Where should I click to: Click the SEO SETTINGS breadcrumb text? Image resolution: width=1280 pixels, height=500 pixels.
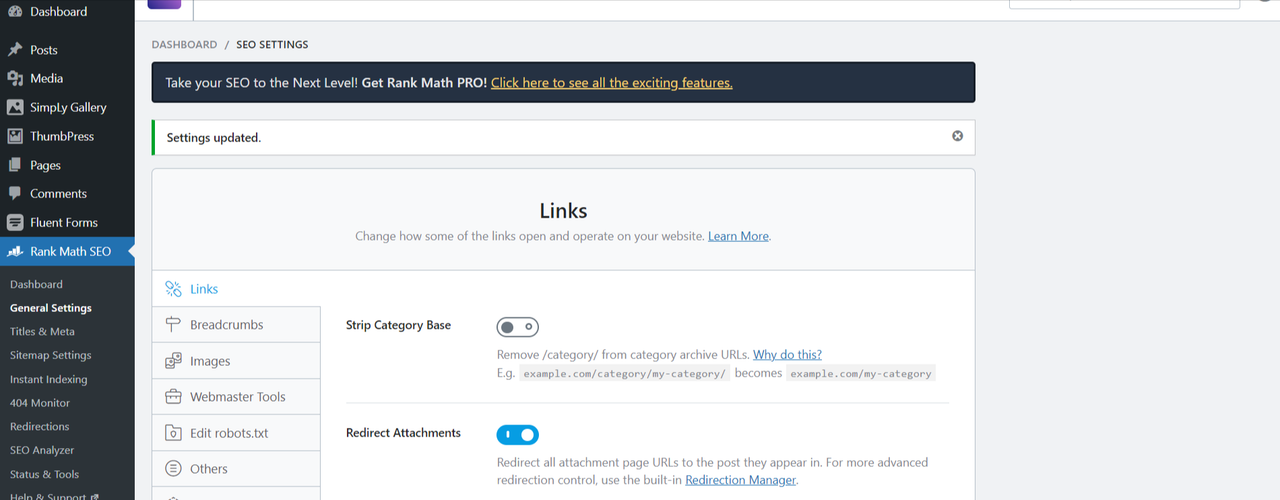point(272,45)
